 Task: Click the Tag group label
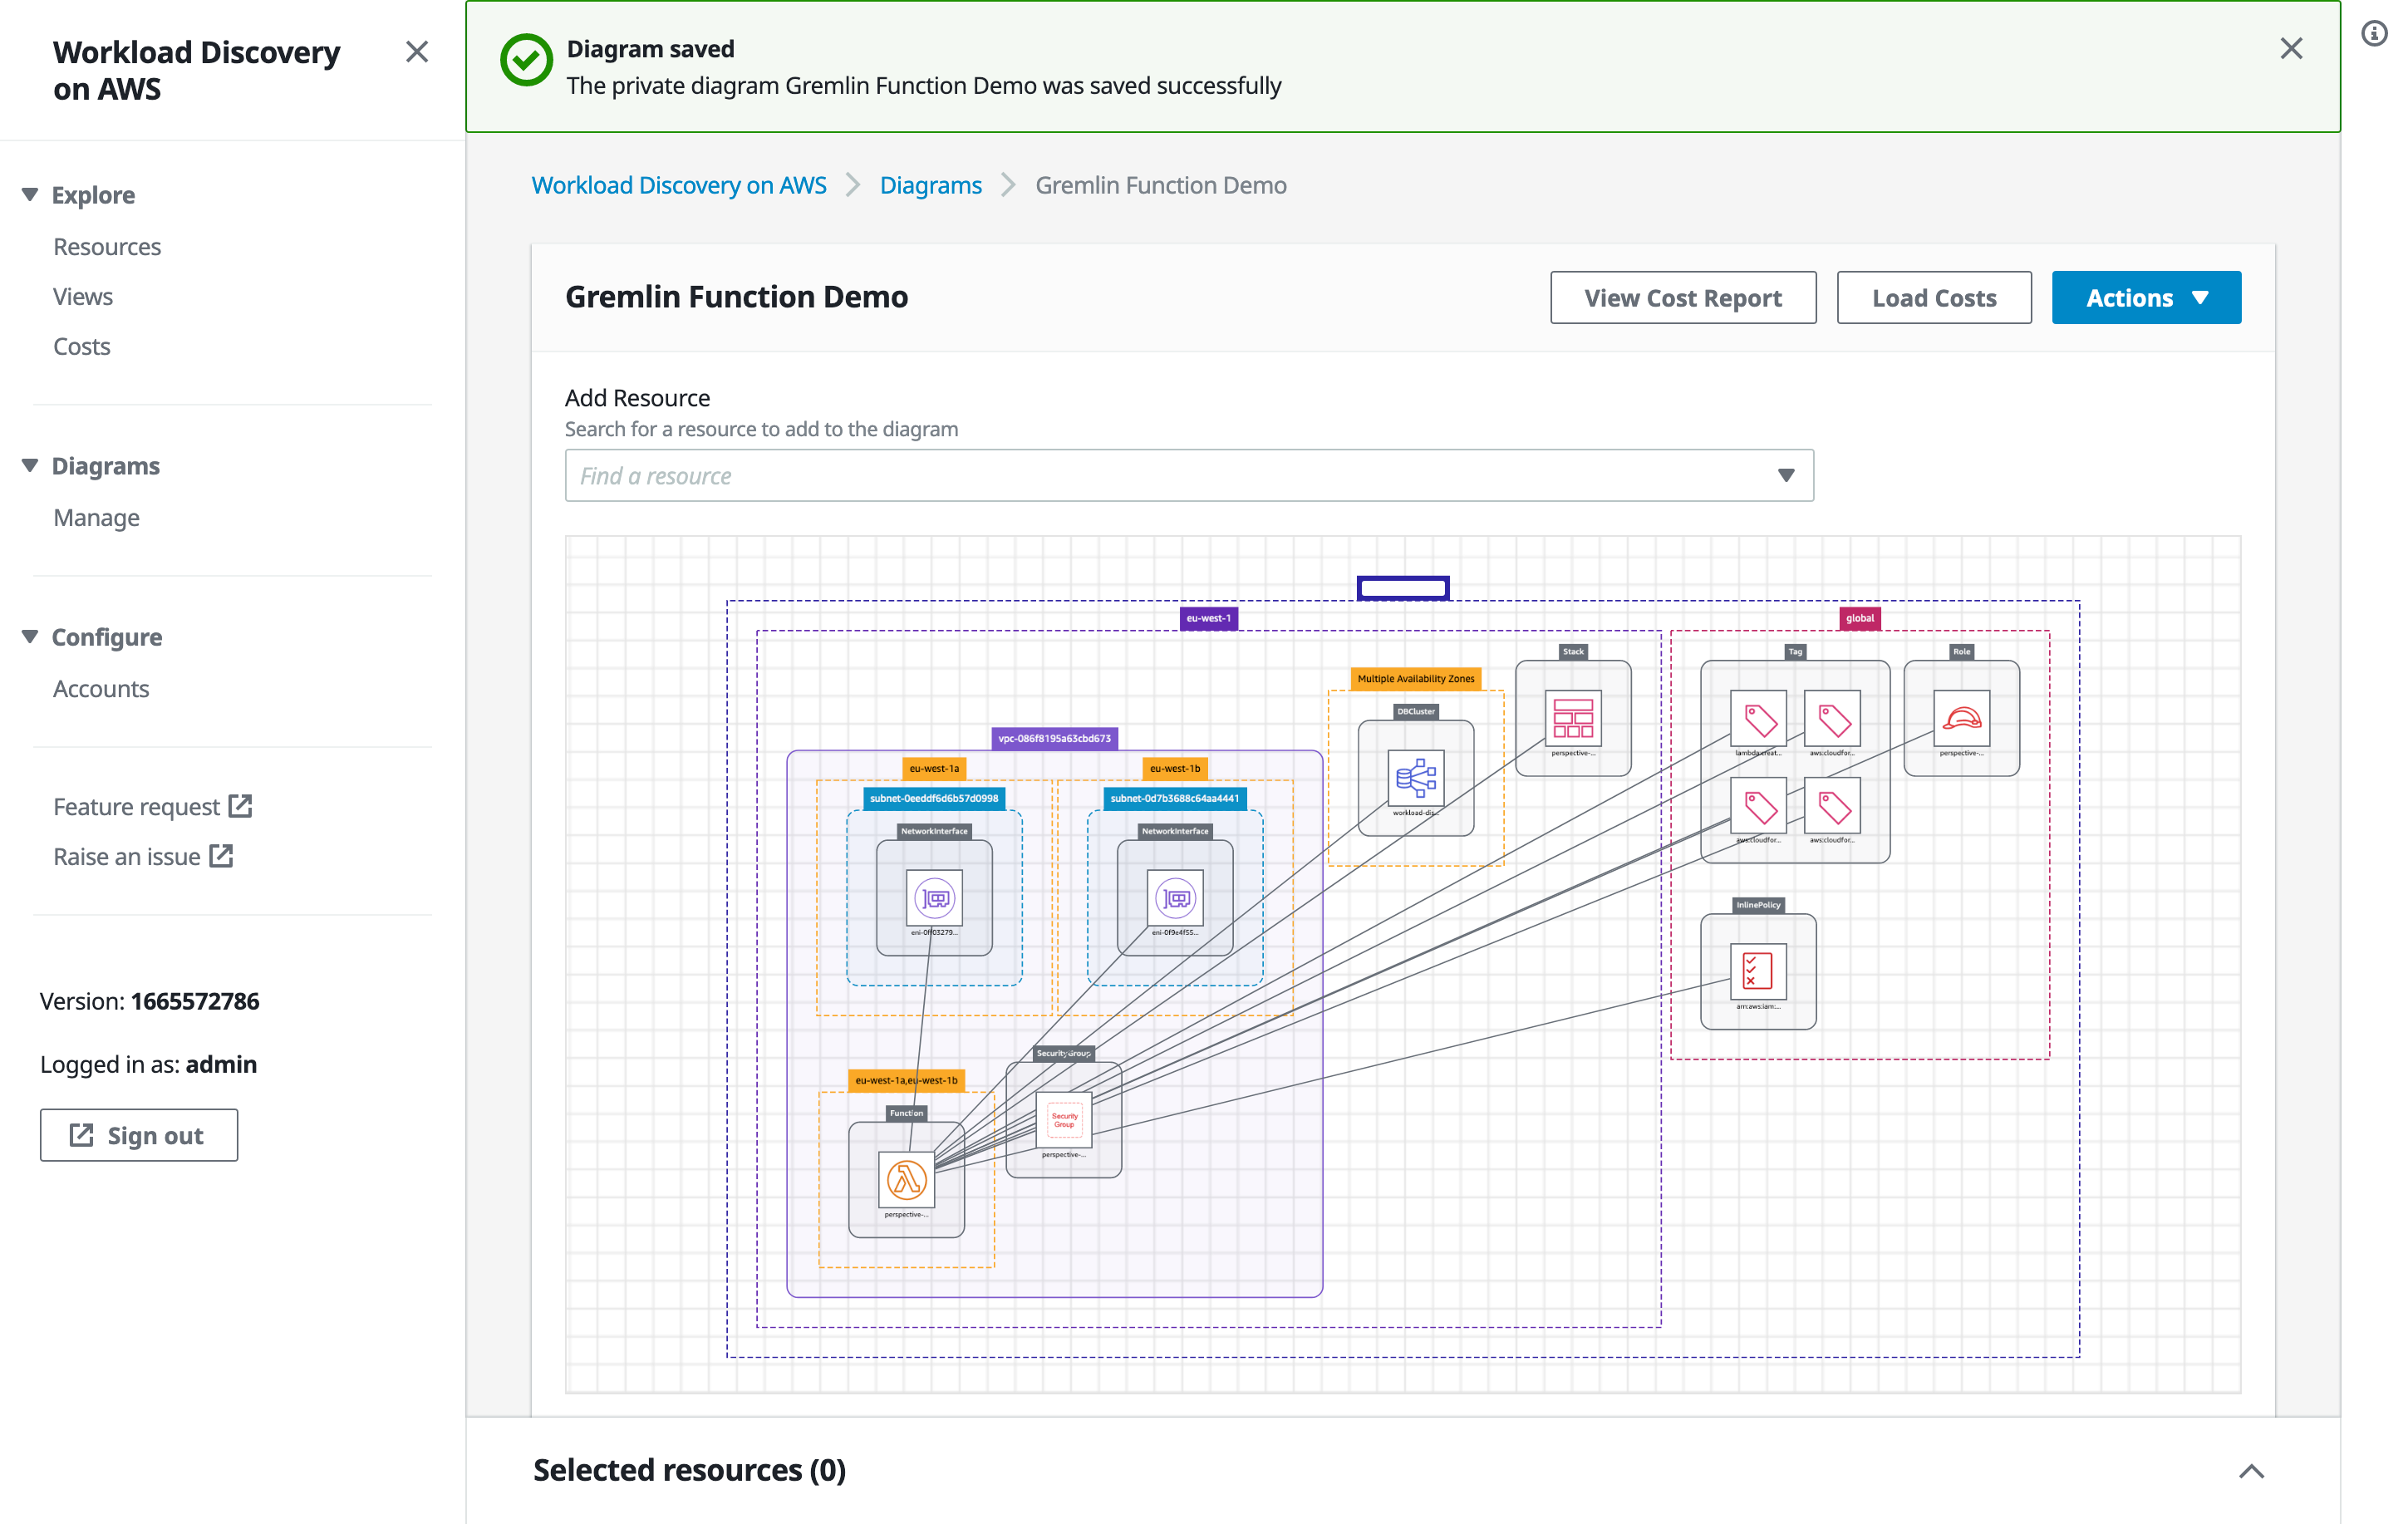click(x=1796, y=651)
